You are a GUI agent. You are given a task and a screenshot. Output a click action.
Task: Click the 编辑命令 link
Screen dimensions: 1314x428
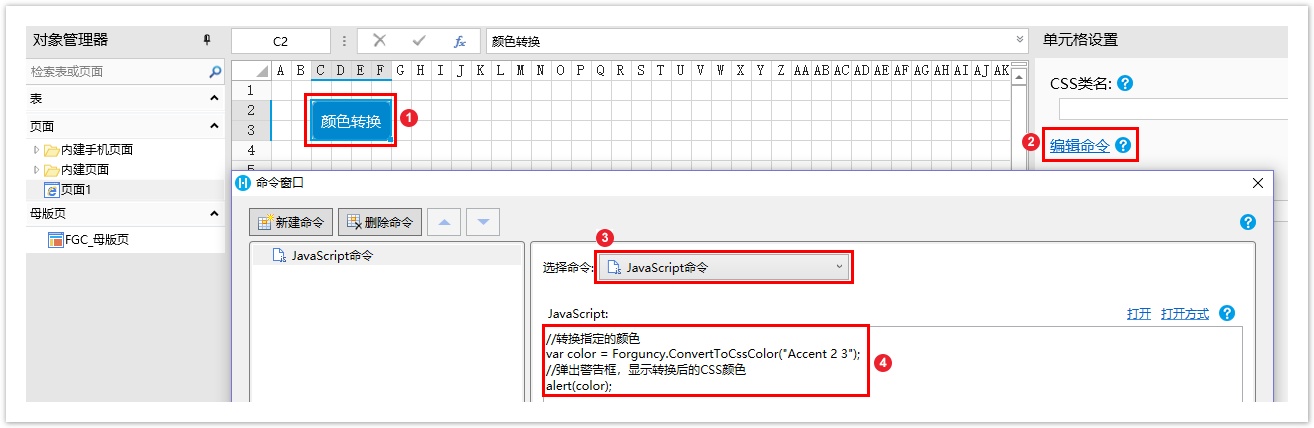point(1079,145)
